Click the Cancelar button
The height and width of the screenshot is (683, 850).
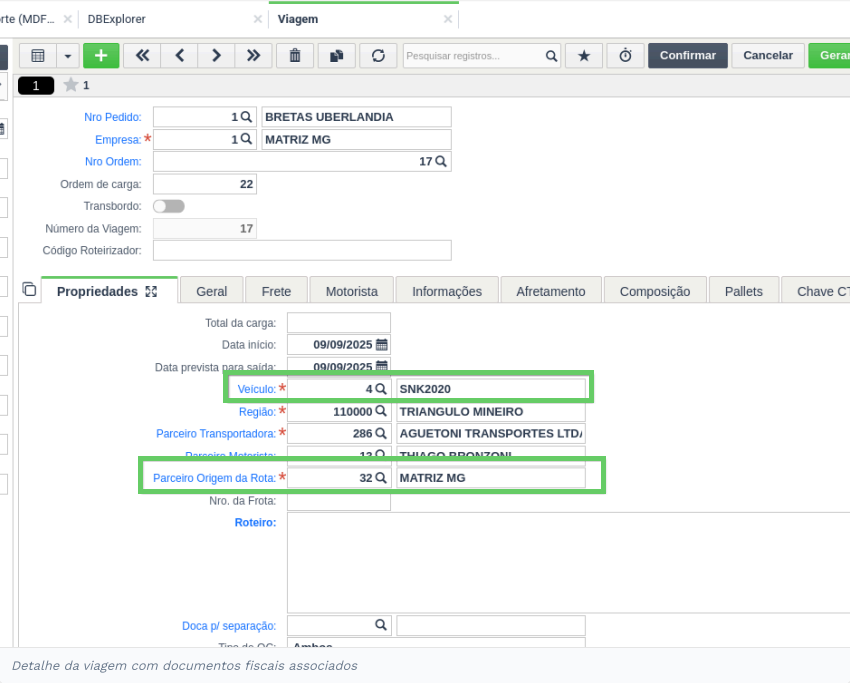pyautogui.click(x=768, y=56)
